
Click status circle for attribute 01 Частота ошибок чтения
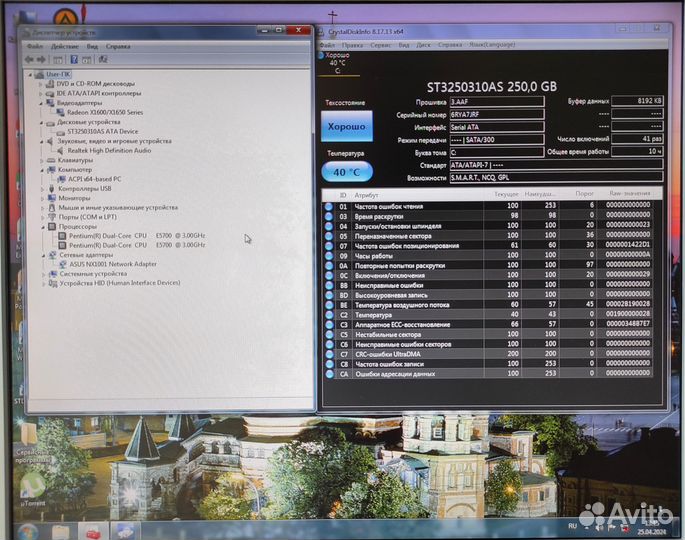(x=329, y=206)
